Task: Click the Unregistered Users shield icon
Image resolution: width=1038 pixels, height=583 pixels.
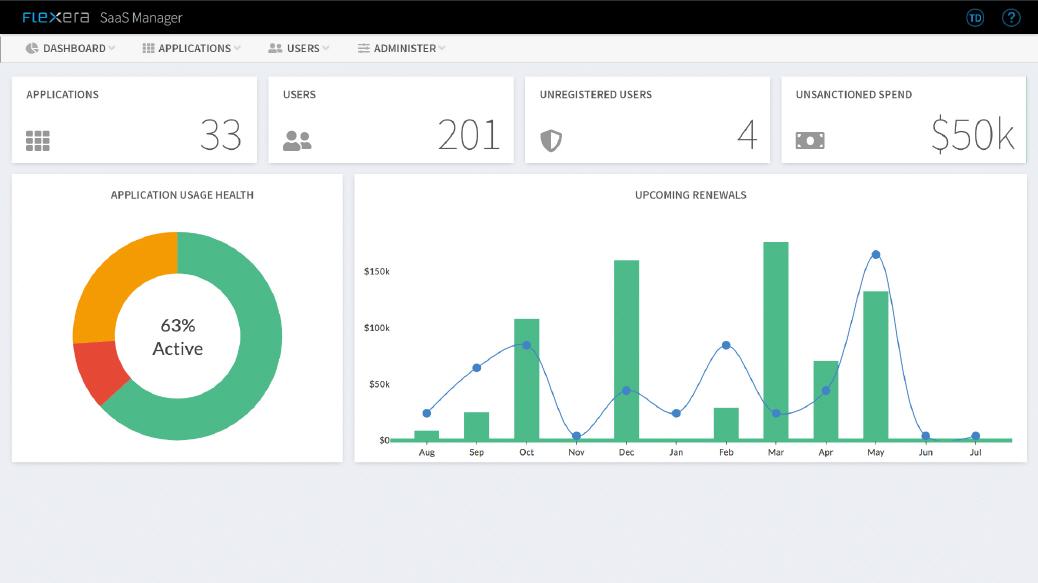Action: tap(551, 141)
